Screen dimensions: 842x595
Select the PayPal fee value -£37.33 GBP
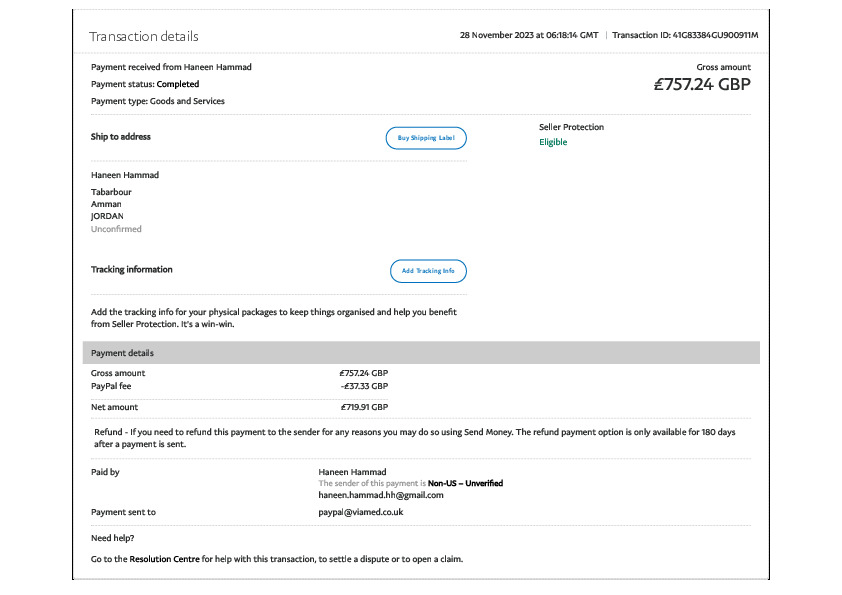point(363,385)
